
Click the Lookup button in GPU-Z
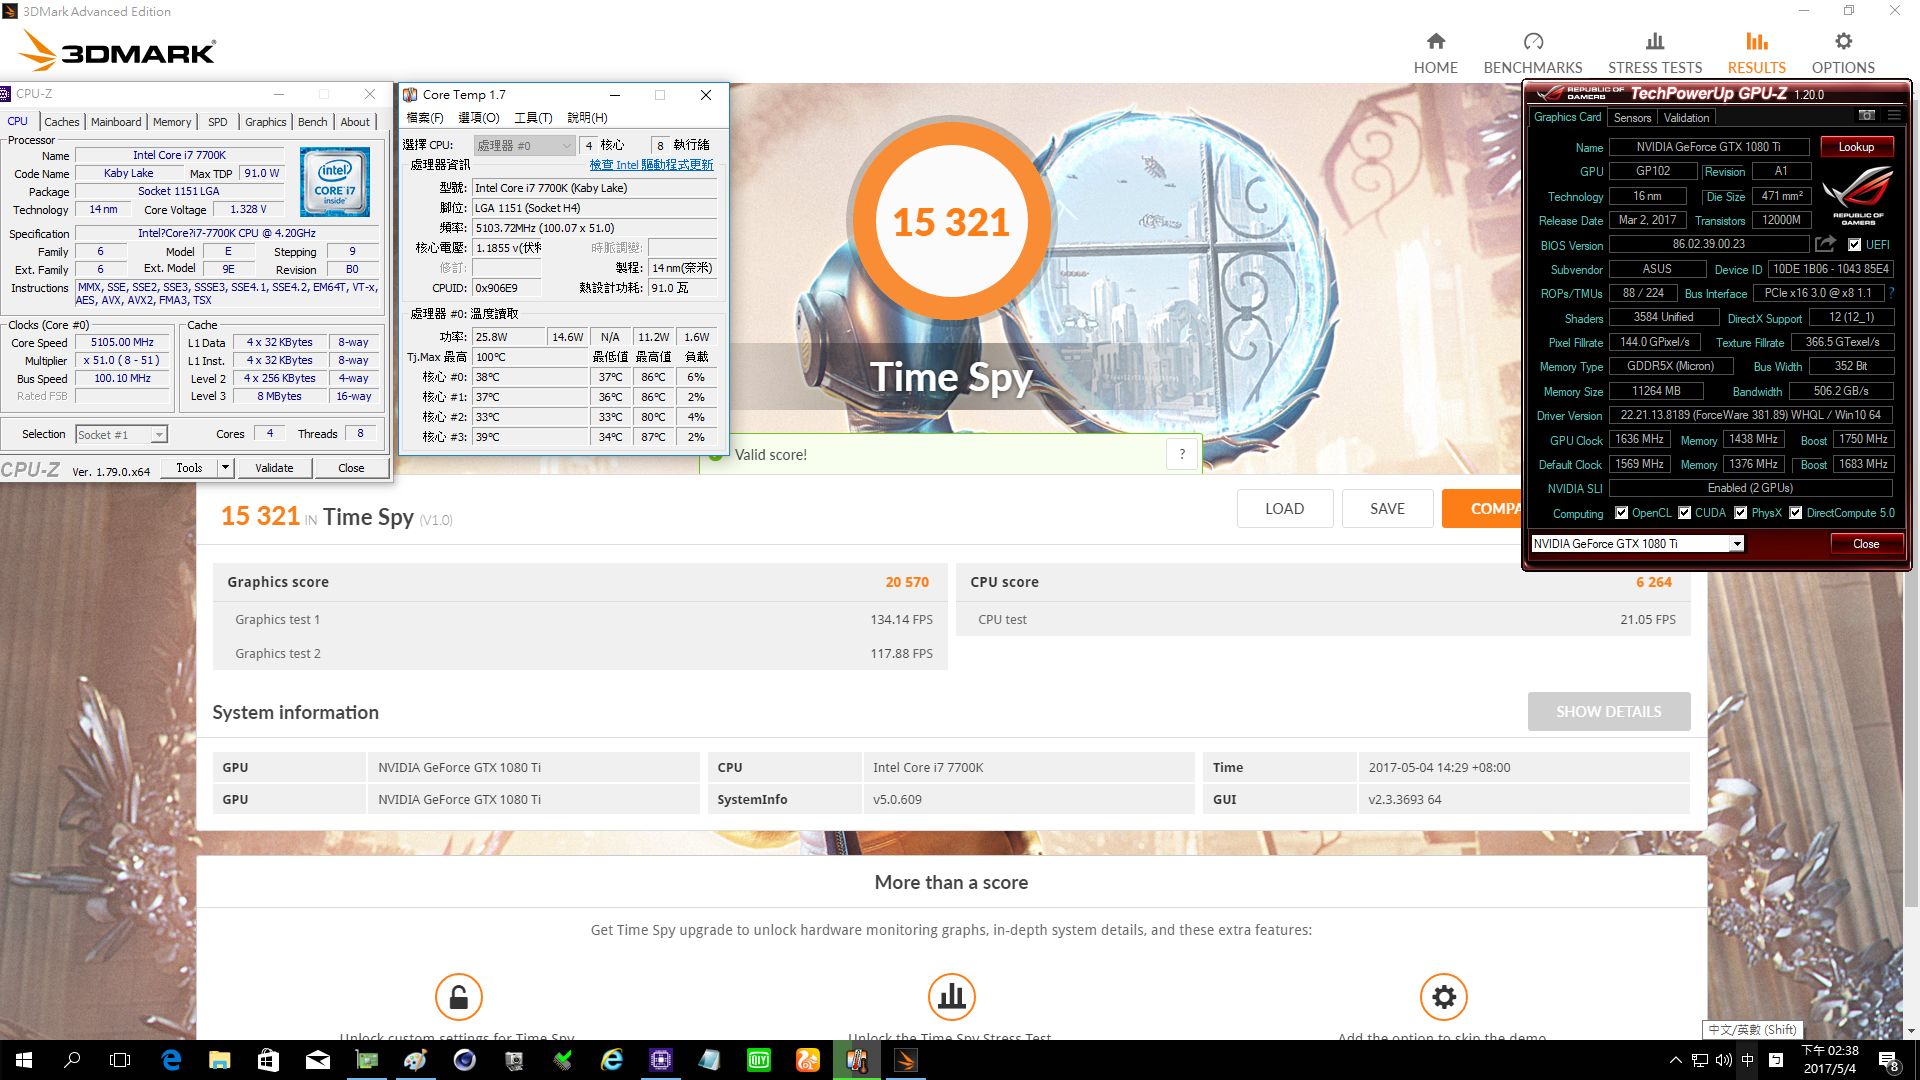pos(1856,147)
